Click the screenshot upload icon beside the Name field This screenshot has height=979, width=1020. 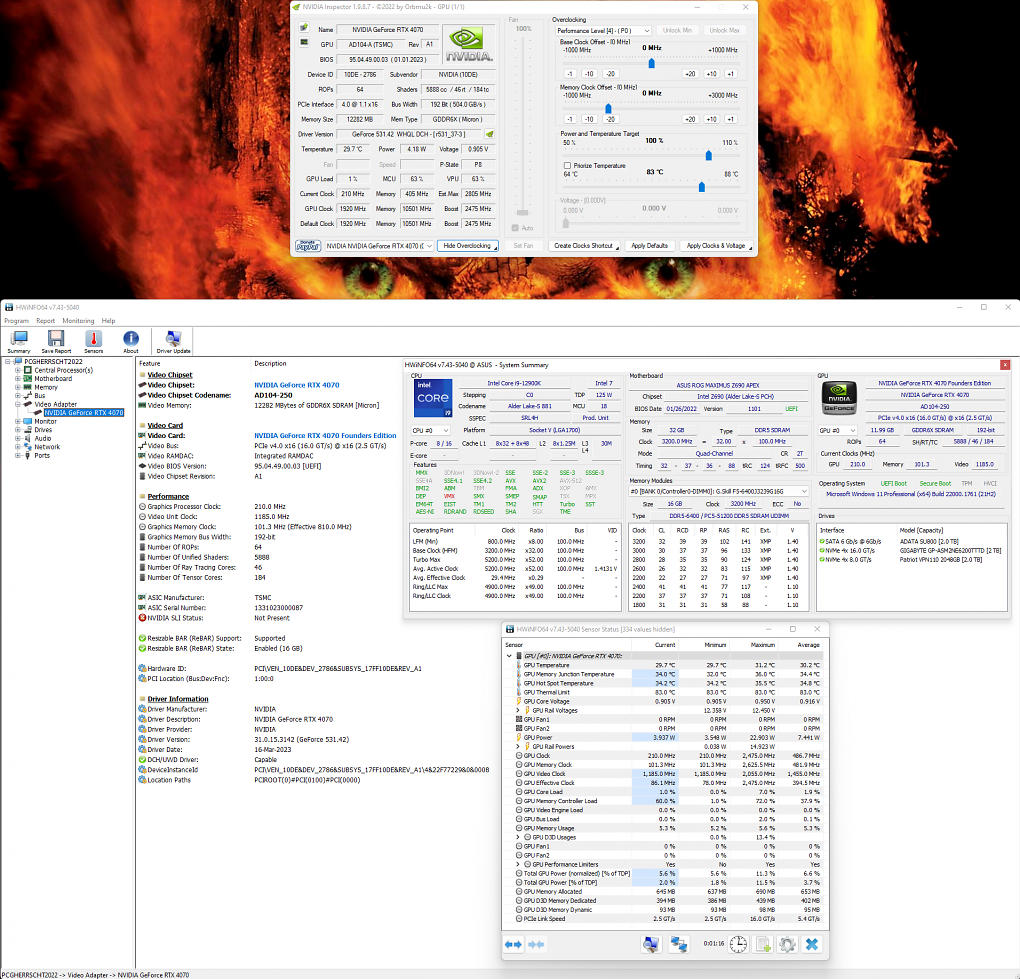pyautogui.click(x=304, y=28)
